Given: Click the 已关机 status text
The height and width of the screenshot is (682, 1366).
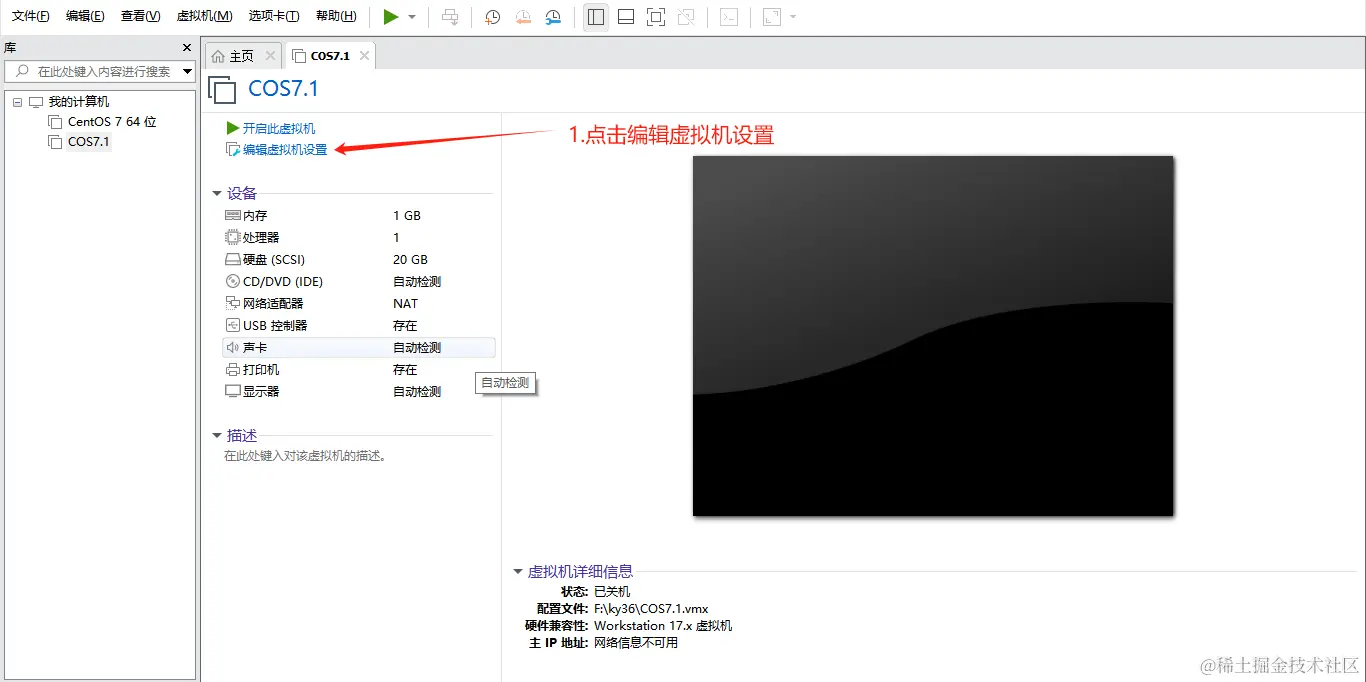Looking at the screenshot, I should pos(612,591).
